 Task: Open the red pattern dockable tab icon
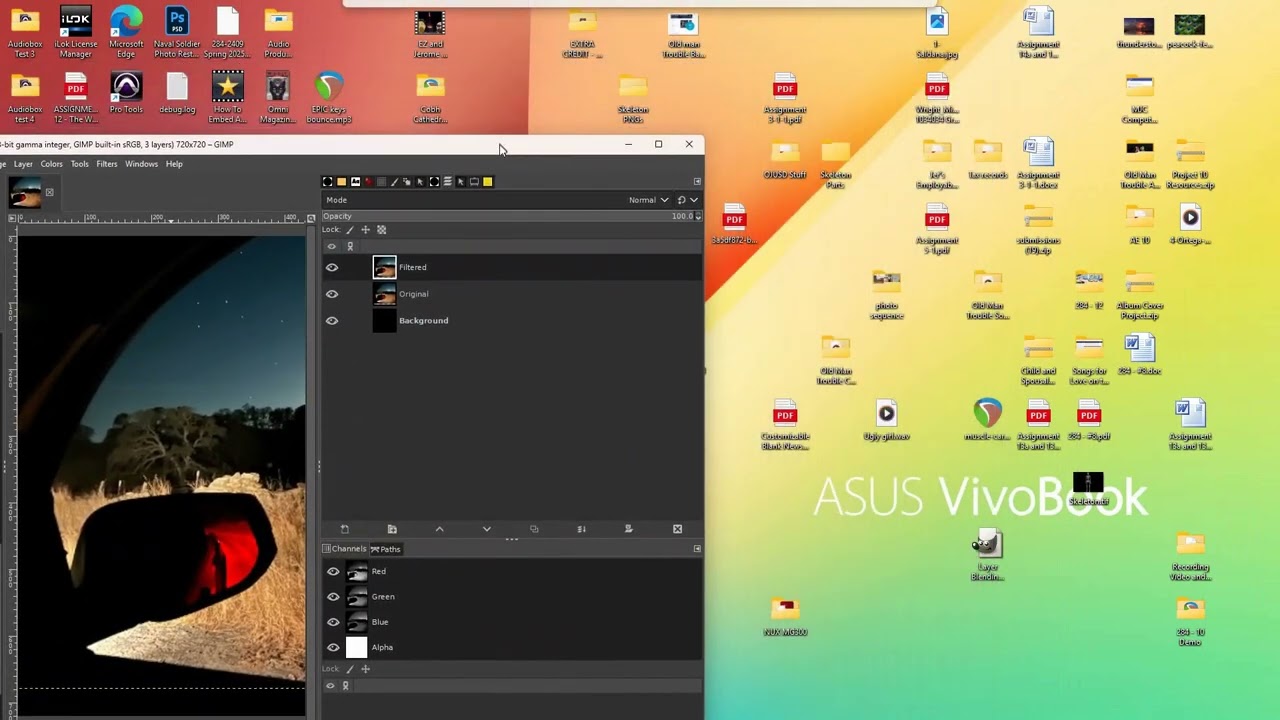(368, 182)
